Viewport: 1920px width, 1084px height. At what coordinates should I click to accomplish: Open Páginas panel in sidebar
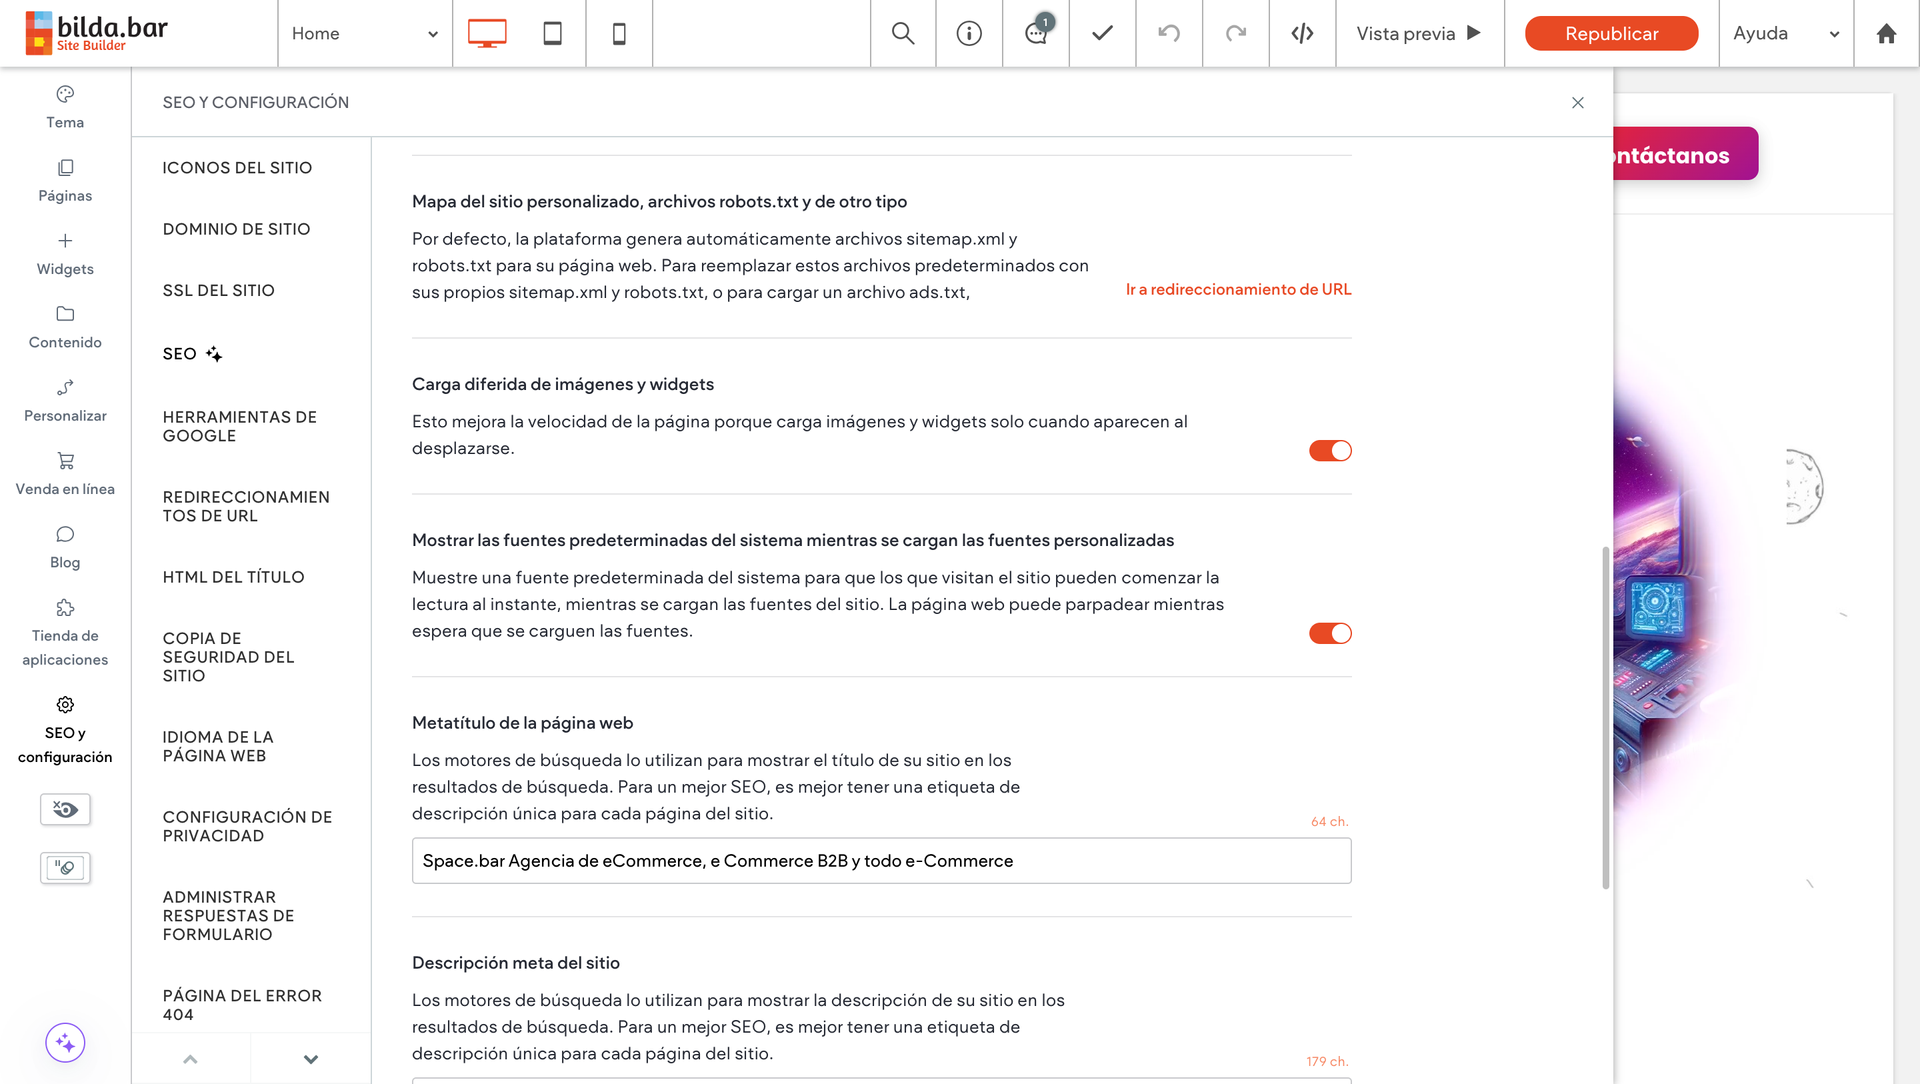[x=65, y=180]
